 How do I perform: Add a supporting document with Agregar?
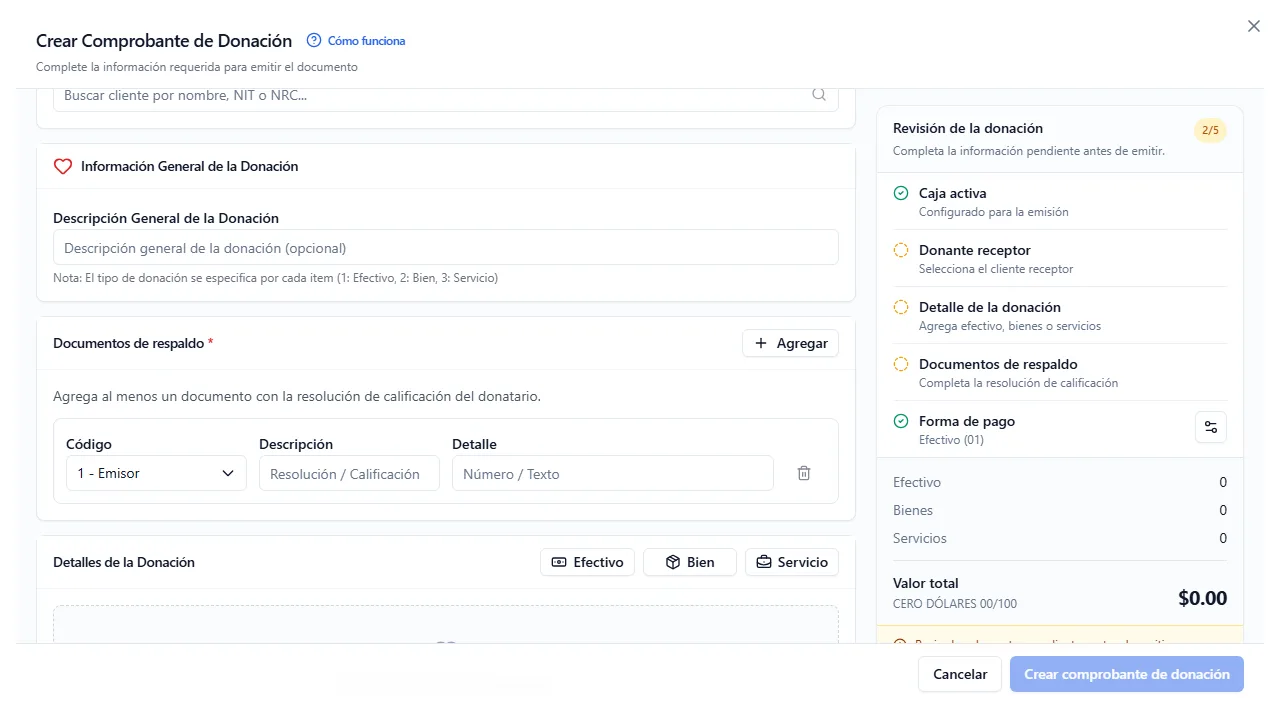click(790, 343)
